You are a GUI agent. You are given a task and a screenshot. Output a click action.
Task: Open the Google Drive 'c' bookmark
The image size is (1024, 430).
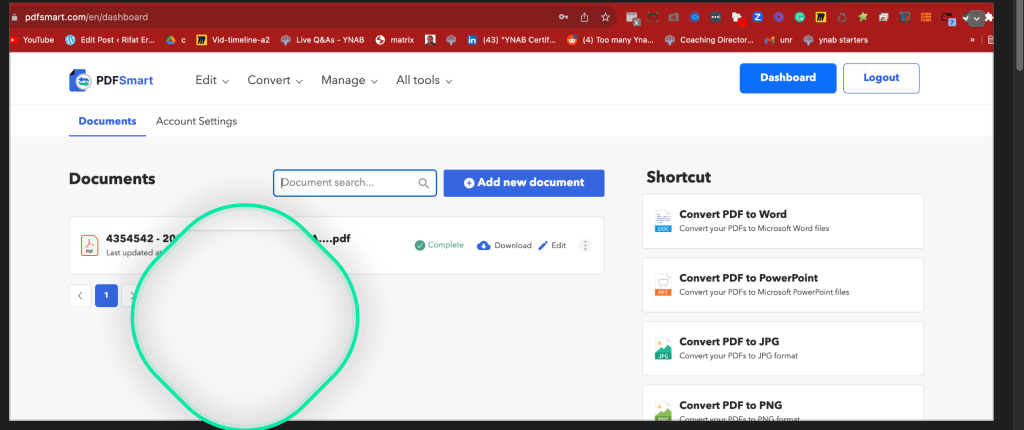(176, 40)
